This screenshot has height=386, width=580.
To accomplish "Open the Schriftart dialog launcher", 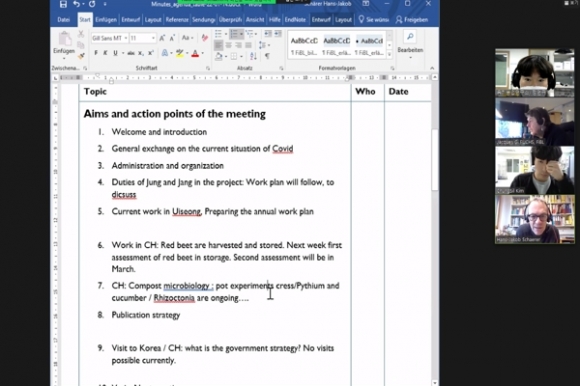I will coord(208,68).
